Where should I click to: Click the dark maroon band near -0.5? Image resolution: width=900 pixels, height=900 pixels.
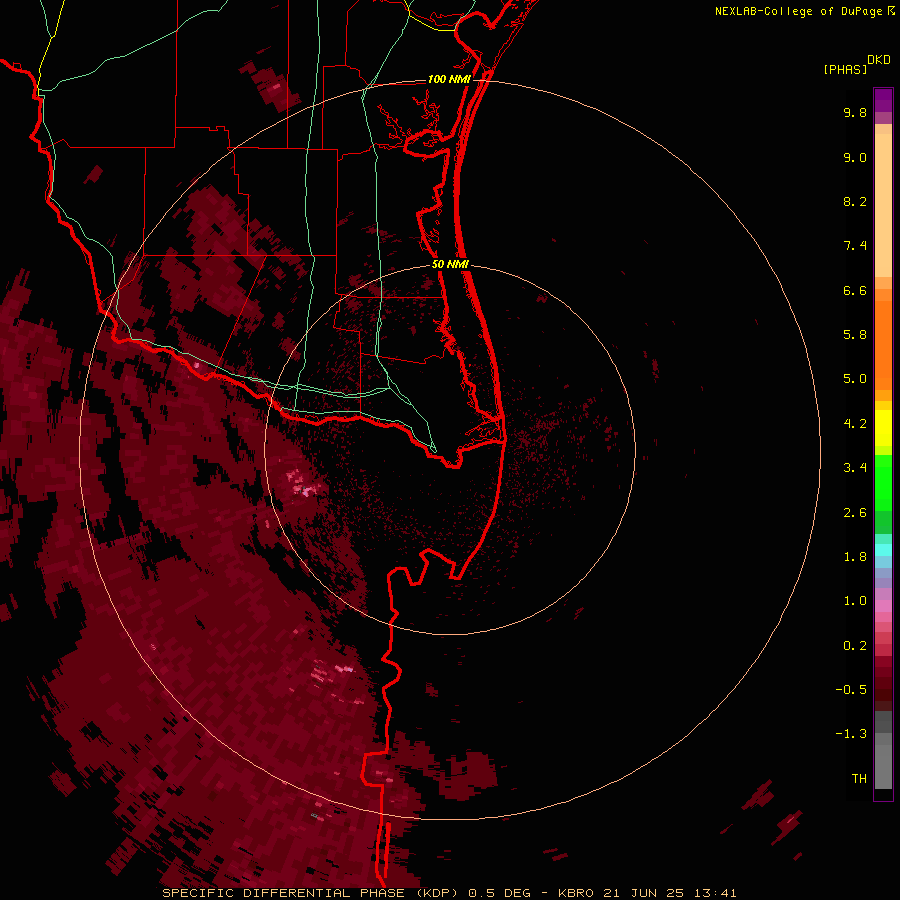(883, 689)
